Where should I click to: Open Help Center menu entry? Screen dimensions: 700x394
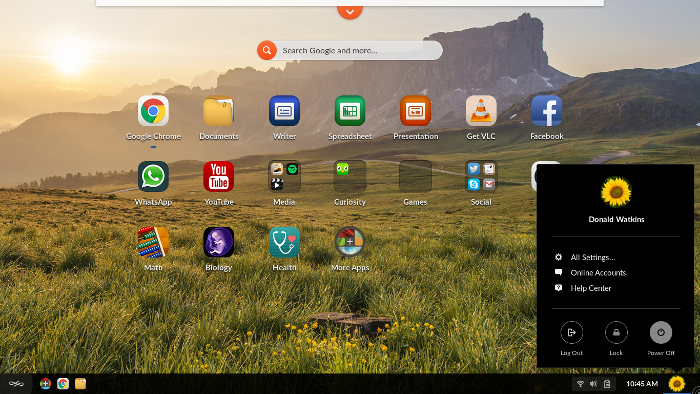tap(590, 288)
